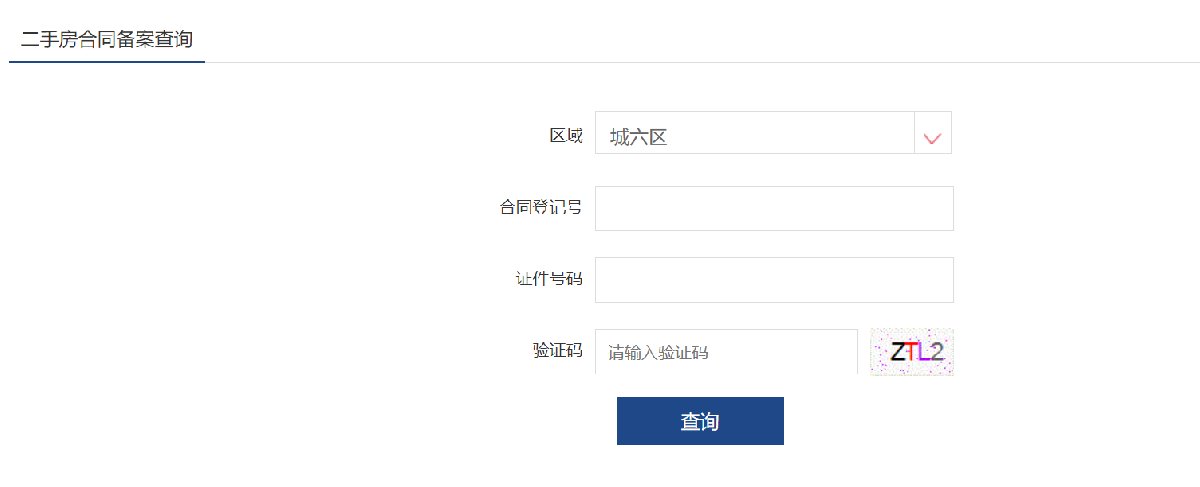1200x487 pixels.
Task: Click the blue underline beneath the page tab
Action: pos(106,62)
